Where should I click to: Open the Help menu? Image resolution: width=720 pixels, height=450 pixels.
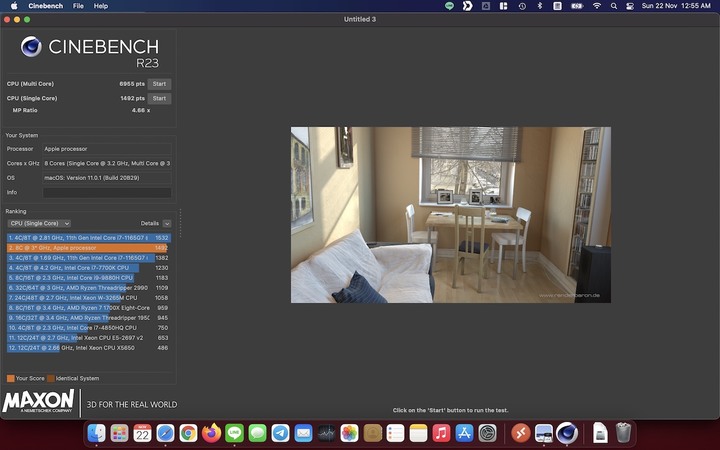(101, 6)
